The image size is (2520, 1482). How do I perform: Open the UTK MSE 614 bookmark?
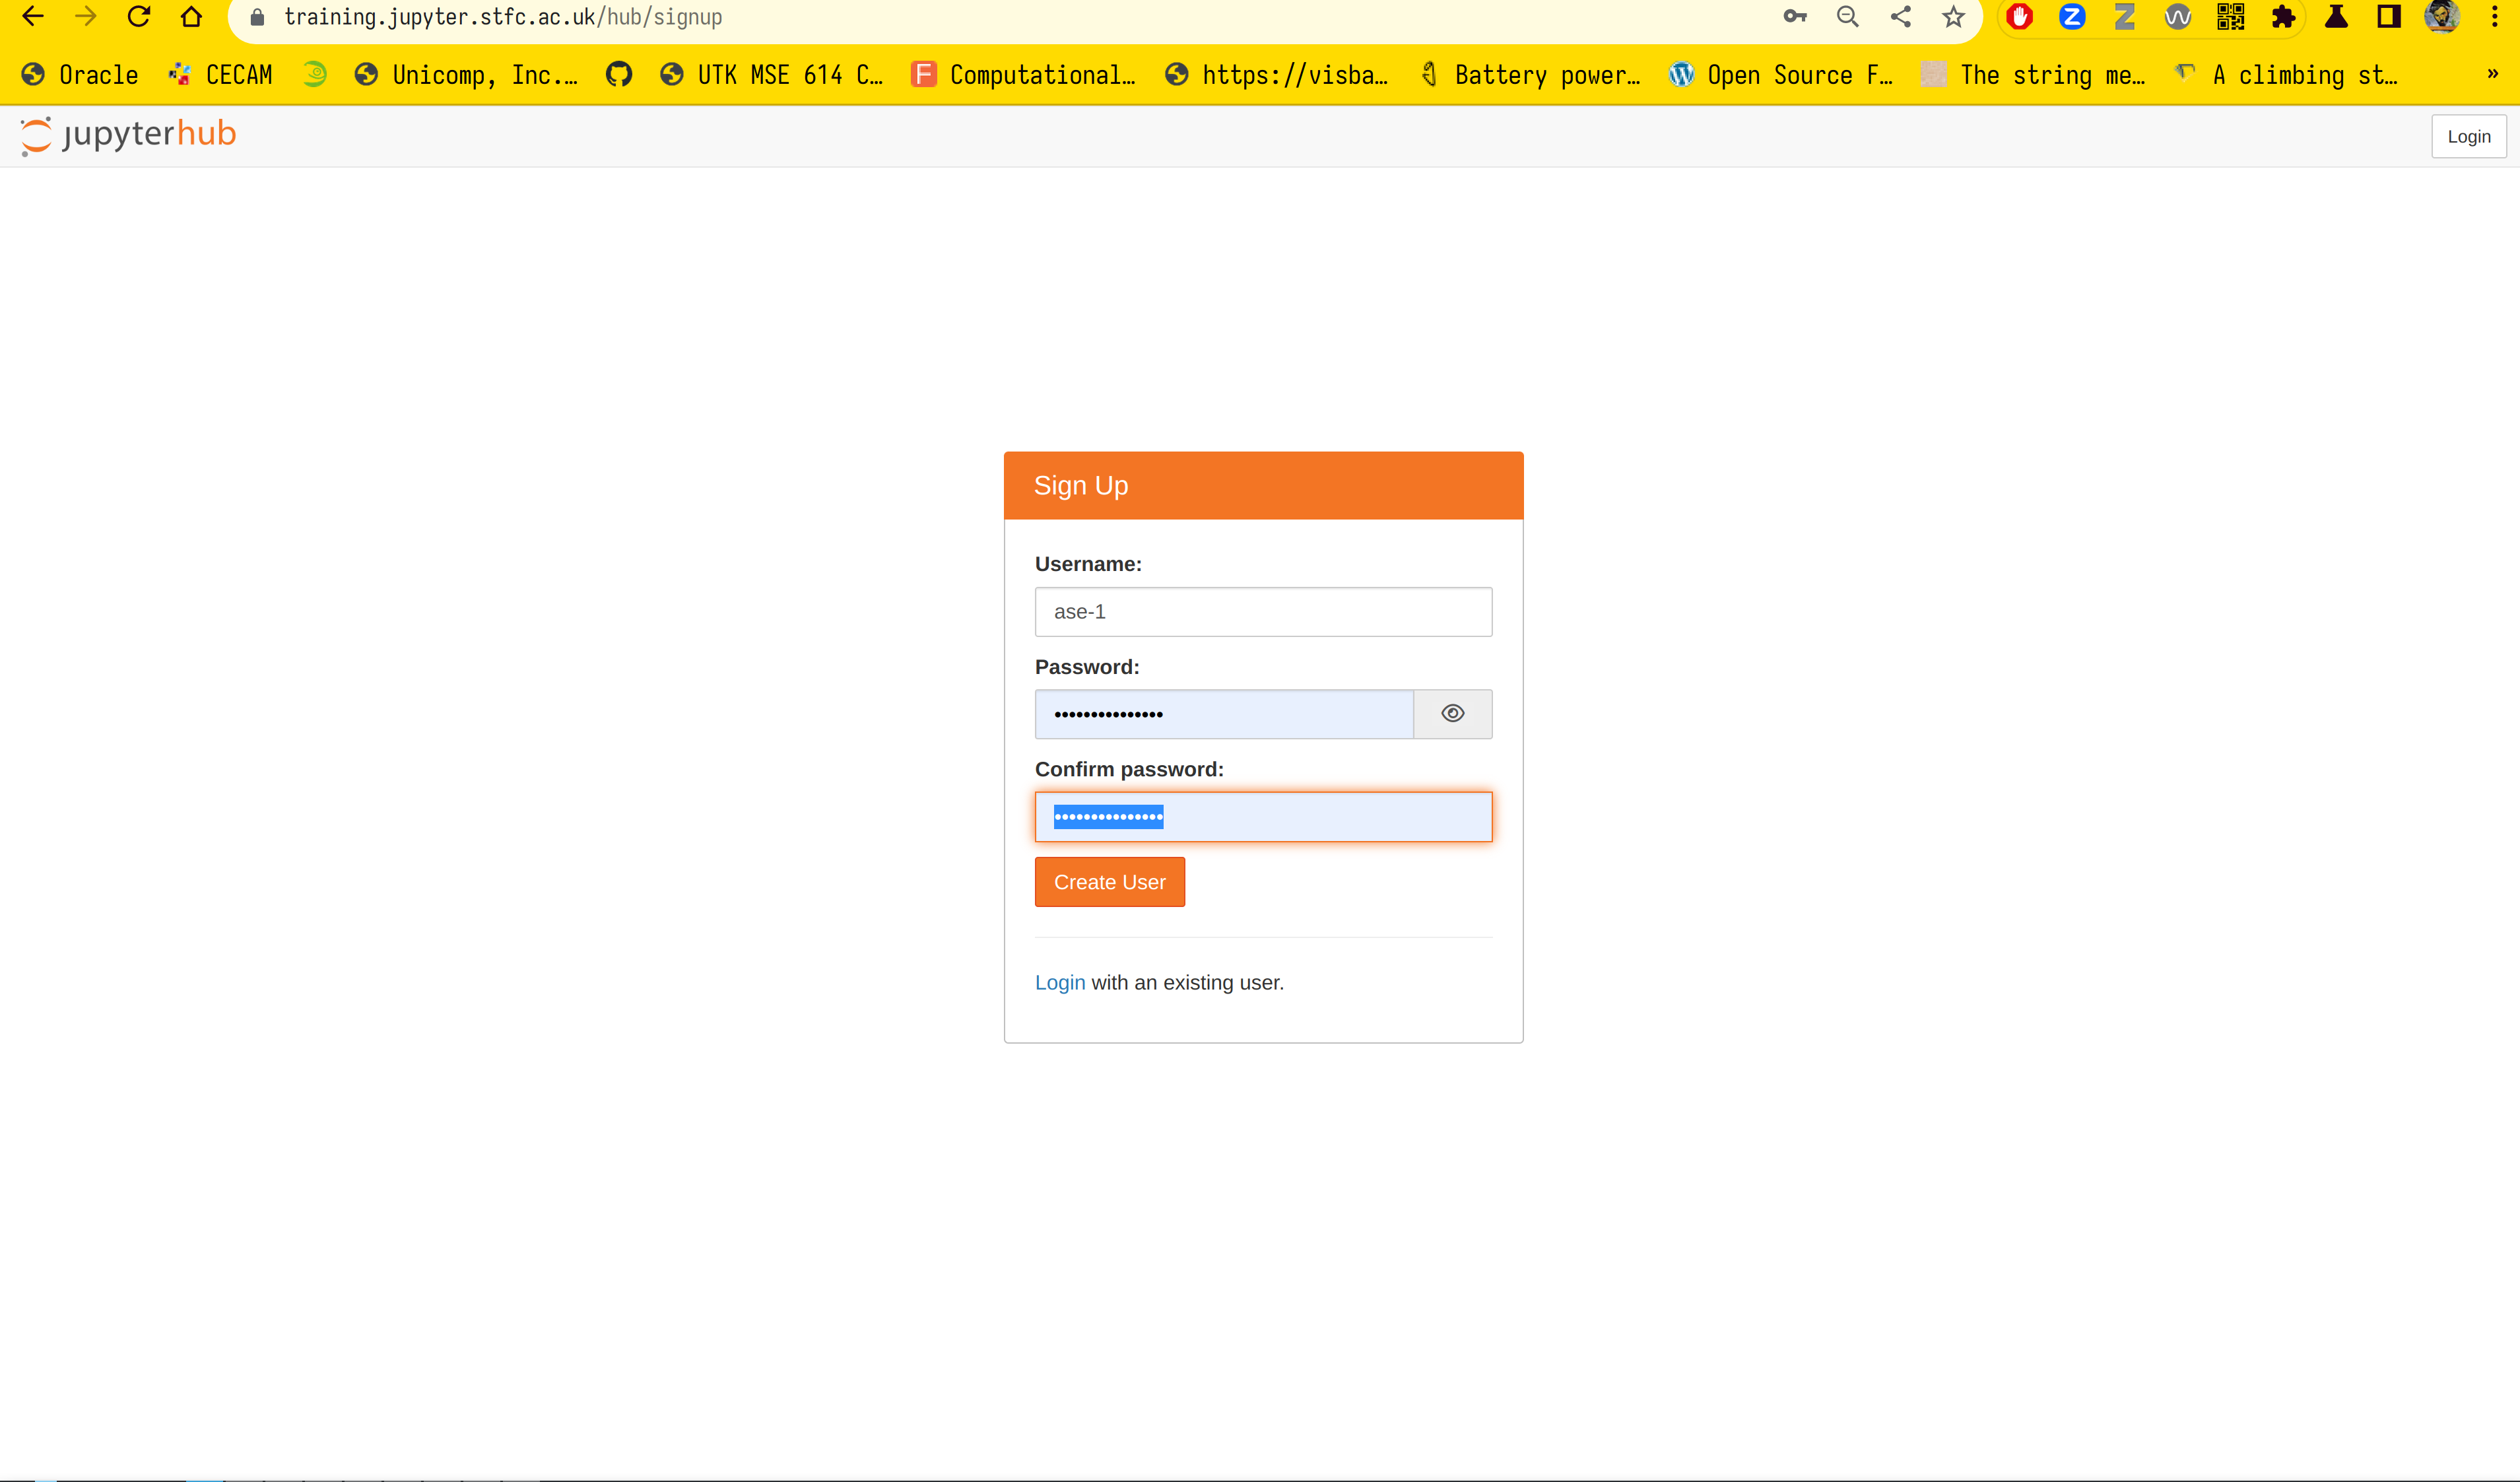tap(772, 75)
